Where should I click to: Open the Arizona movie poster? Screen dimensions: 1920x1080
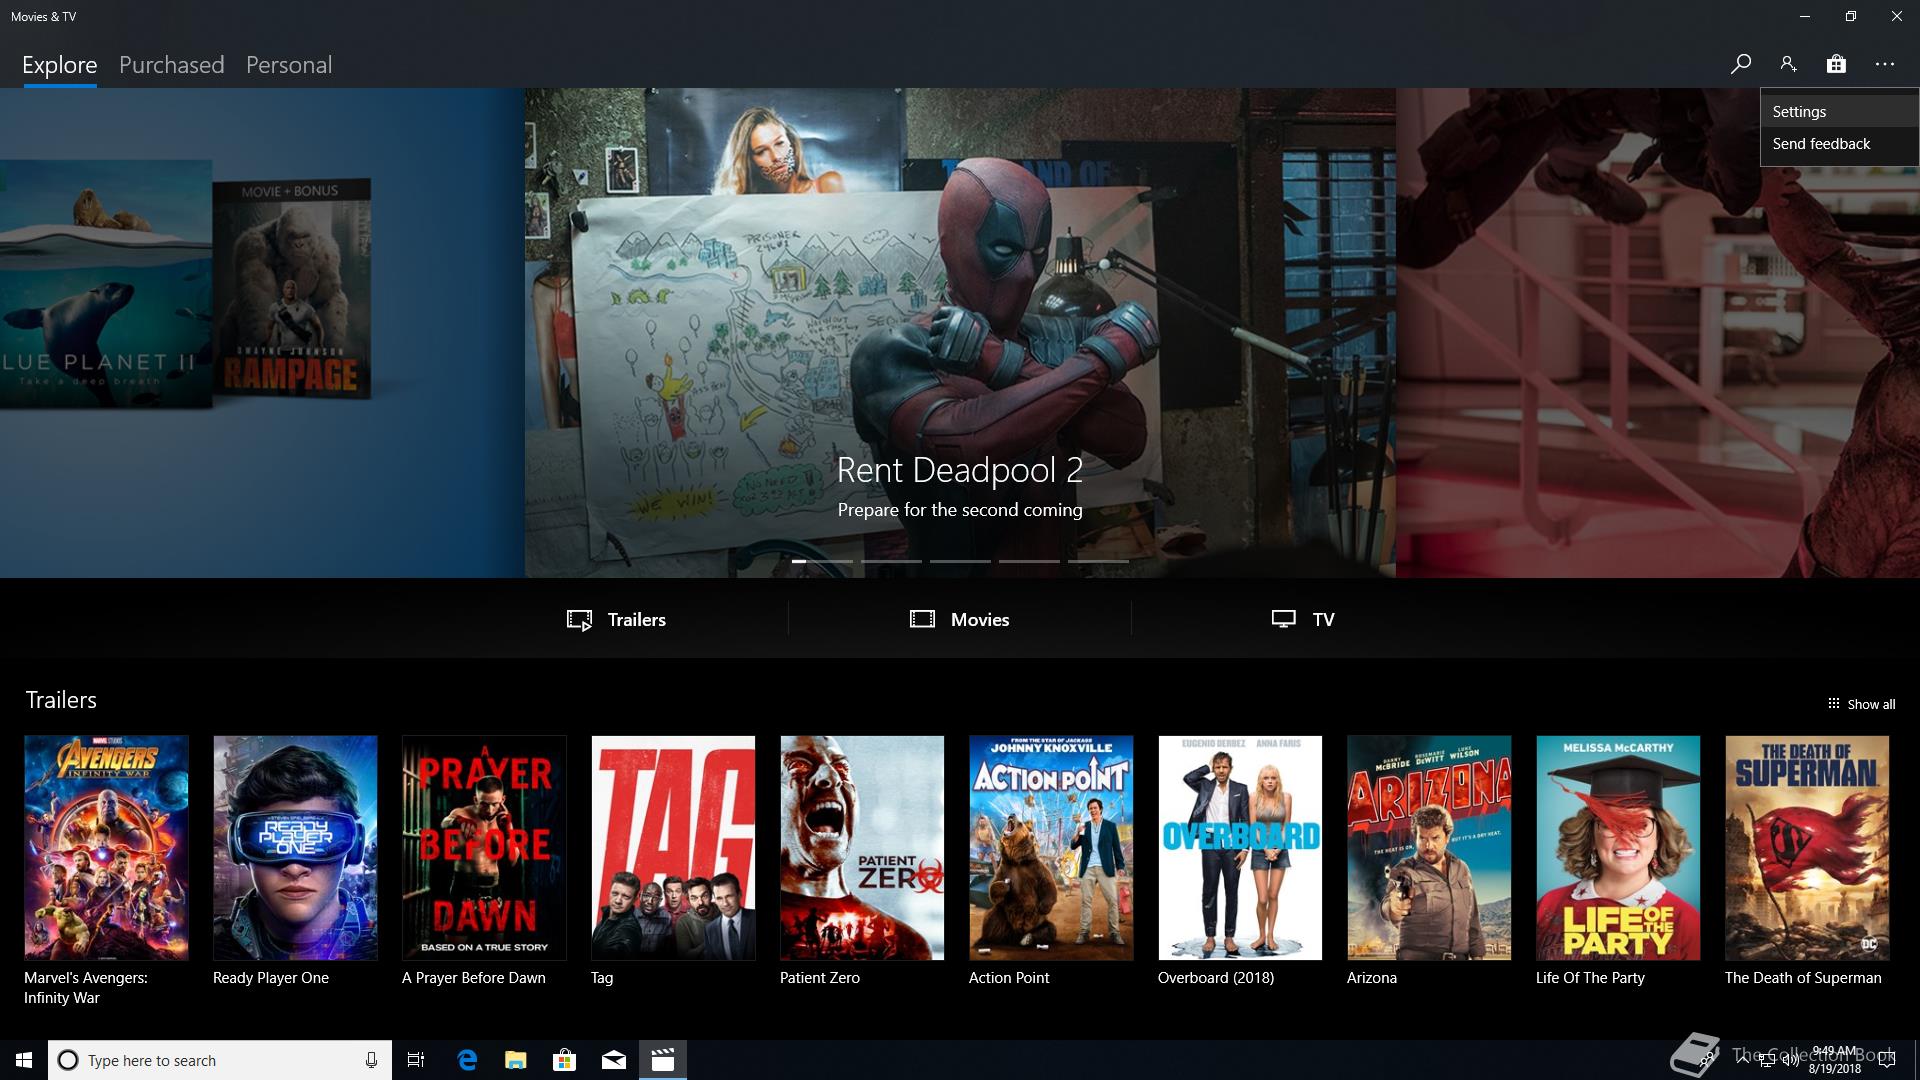click(x=1429, y=848)
